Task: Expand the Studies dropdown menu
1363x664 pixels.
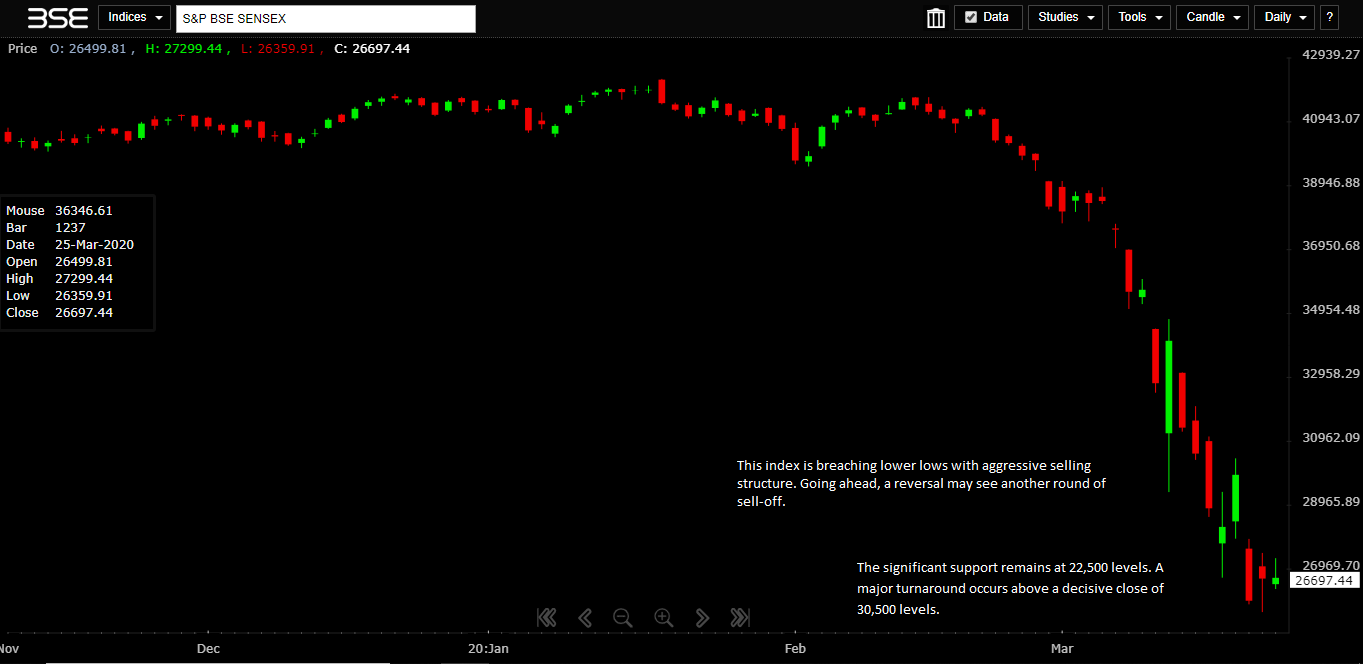Action: pos(1065,17)
